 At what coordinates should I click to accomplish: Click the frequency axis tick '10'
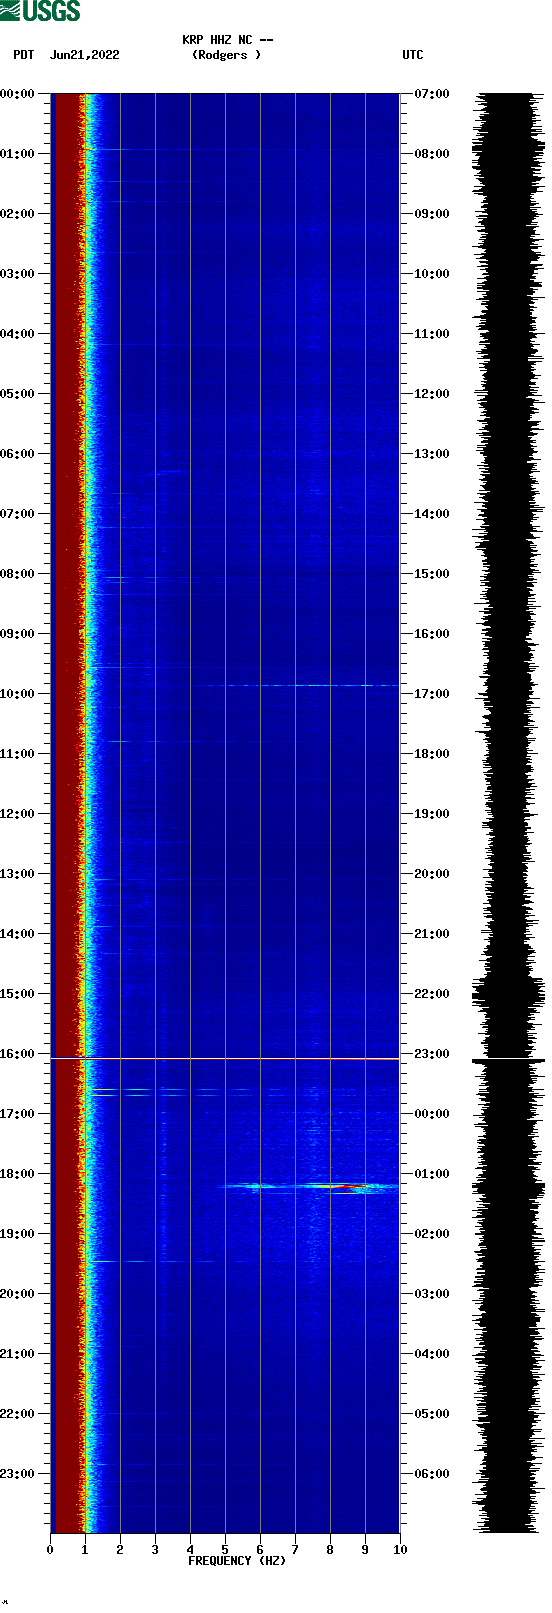click(x=400, y=1549)
